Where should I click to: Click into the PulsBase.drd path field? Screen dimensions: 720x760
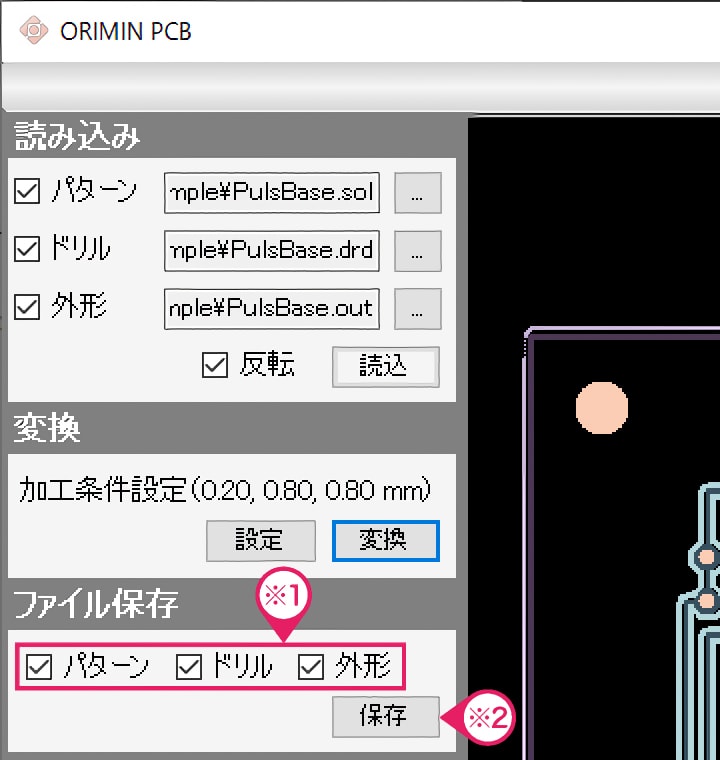tap(272, 251)
